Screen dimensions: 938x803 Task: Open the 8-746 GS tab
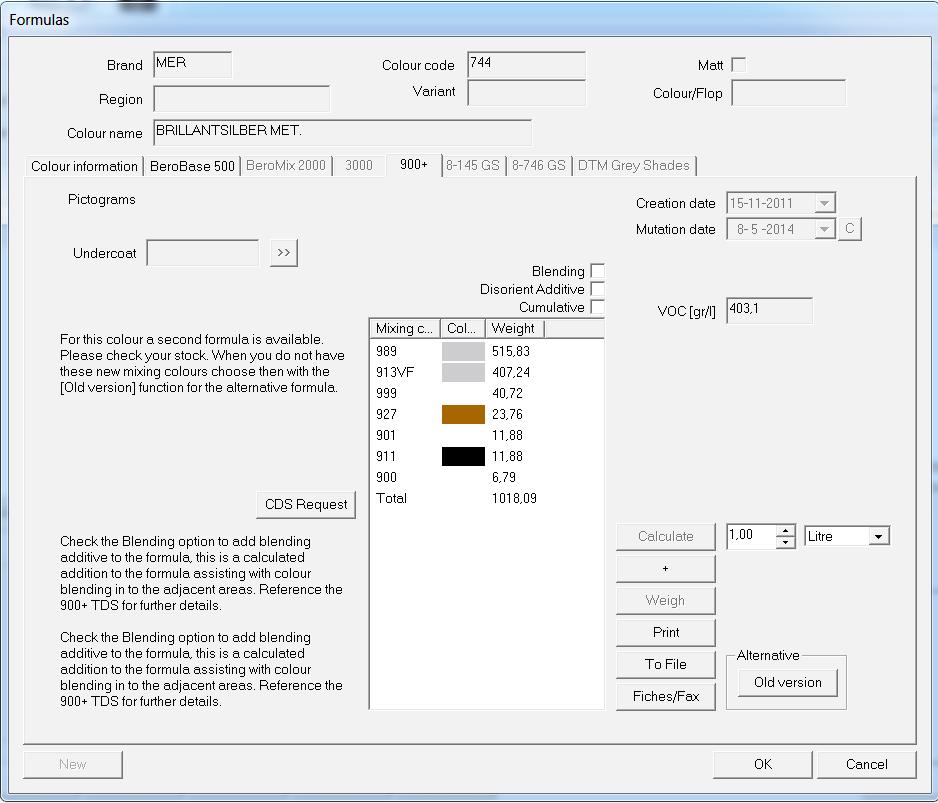(538, 166)
